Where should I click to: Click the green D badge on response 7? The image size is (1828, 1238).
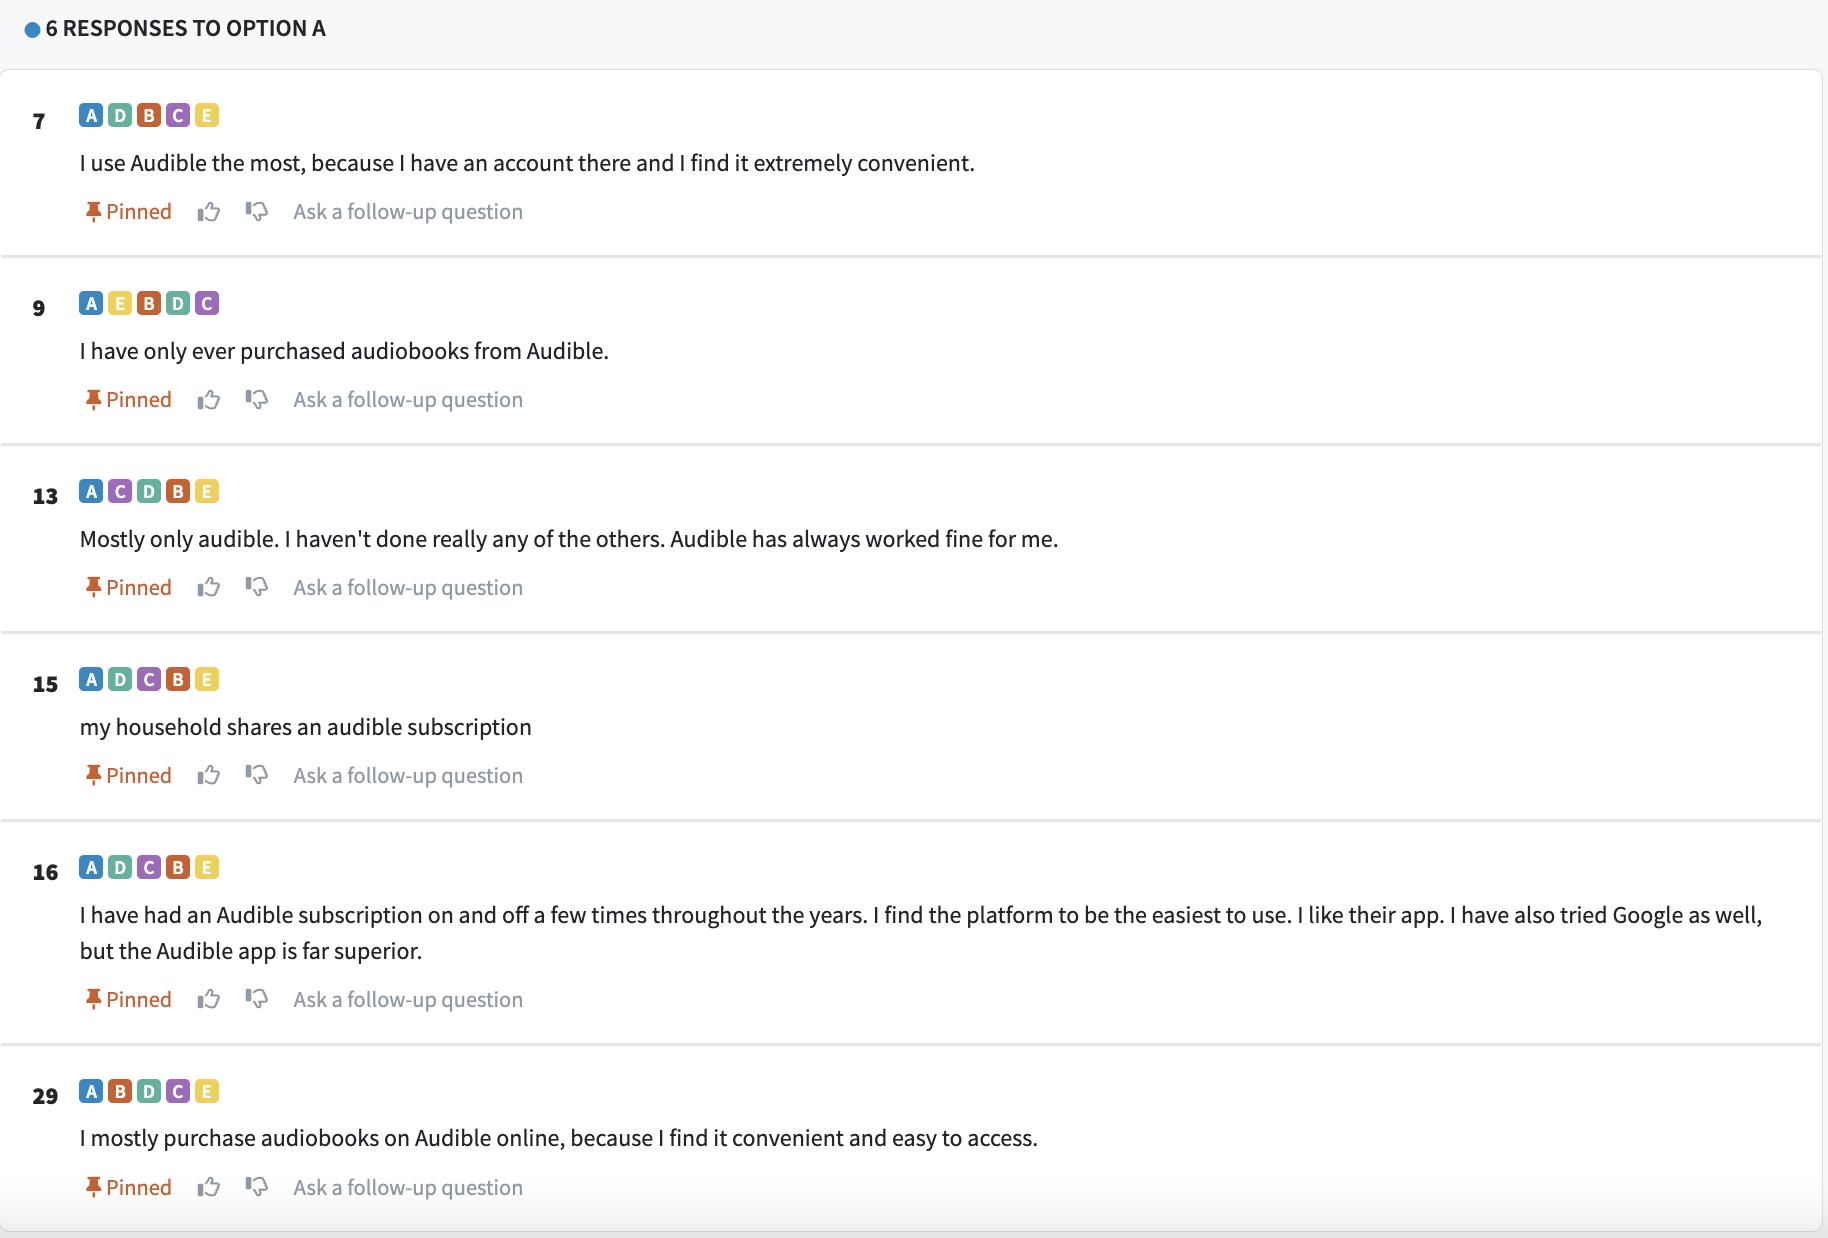coord(120,115)
